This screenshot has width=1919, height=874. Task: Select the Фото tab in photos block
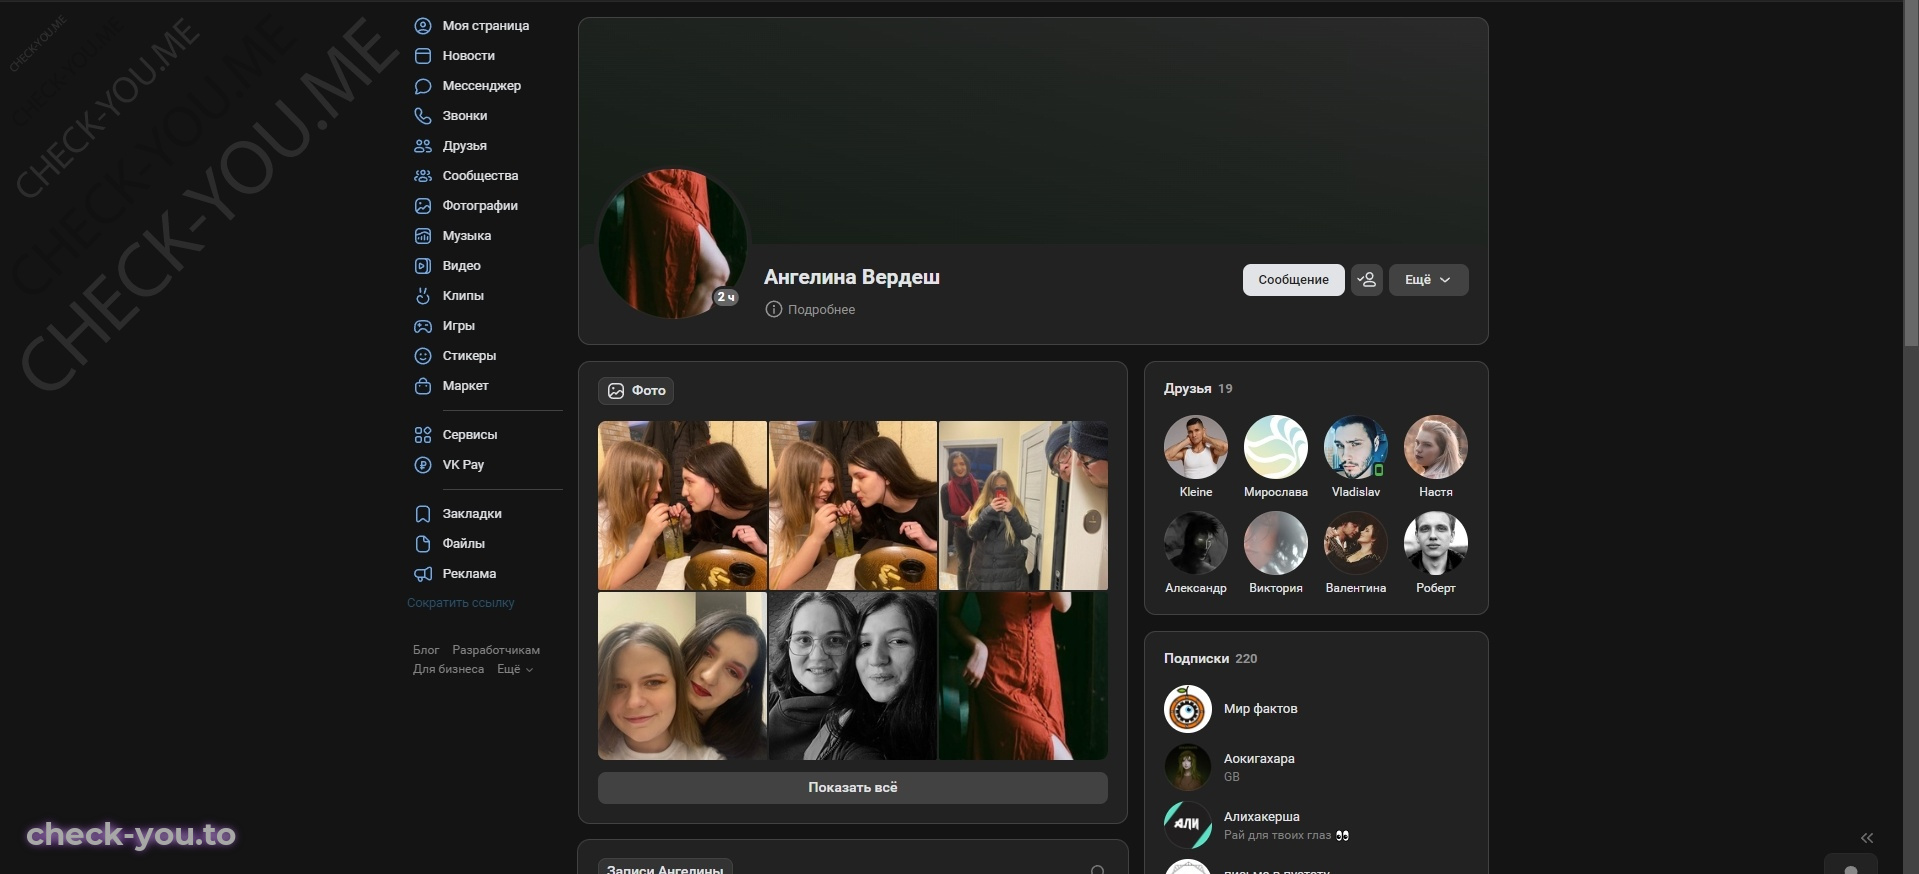point(636,391)
